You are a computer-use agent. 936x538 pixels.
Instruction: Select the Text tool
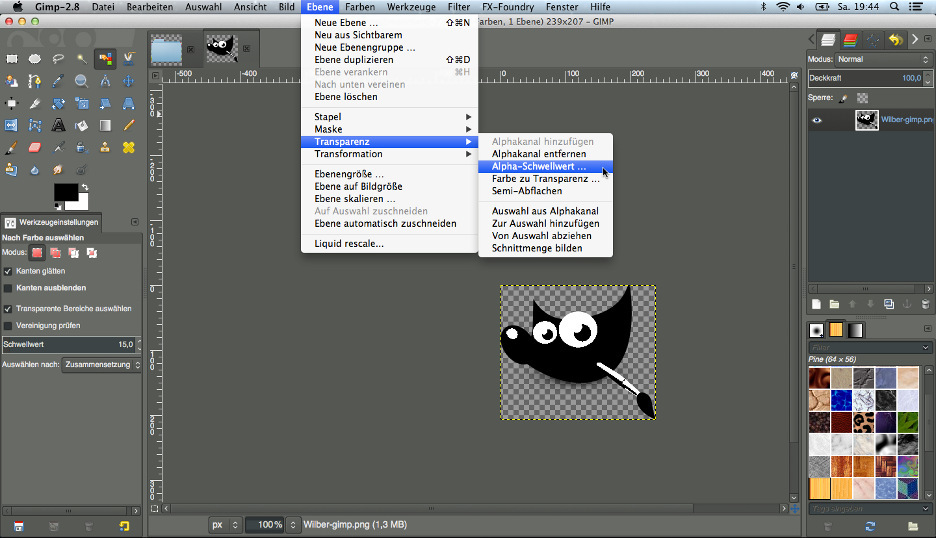pyautogui.click(x=58, y=125)
